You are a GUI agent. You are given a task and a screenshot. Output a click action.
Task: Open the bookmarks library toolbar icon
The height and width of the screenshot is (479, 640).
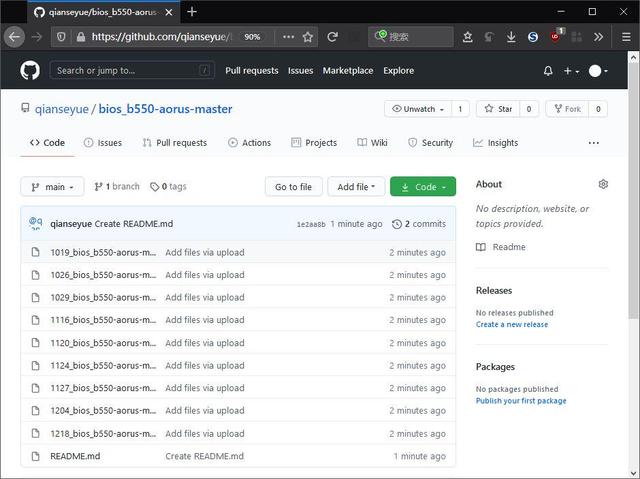[x=467, y=37]
